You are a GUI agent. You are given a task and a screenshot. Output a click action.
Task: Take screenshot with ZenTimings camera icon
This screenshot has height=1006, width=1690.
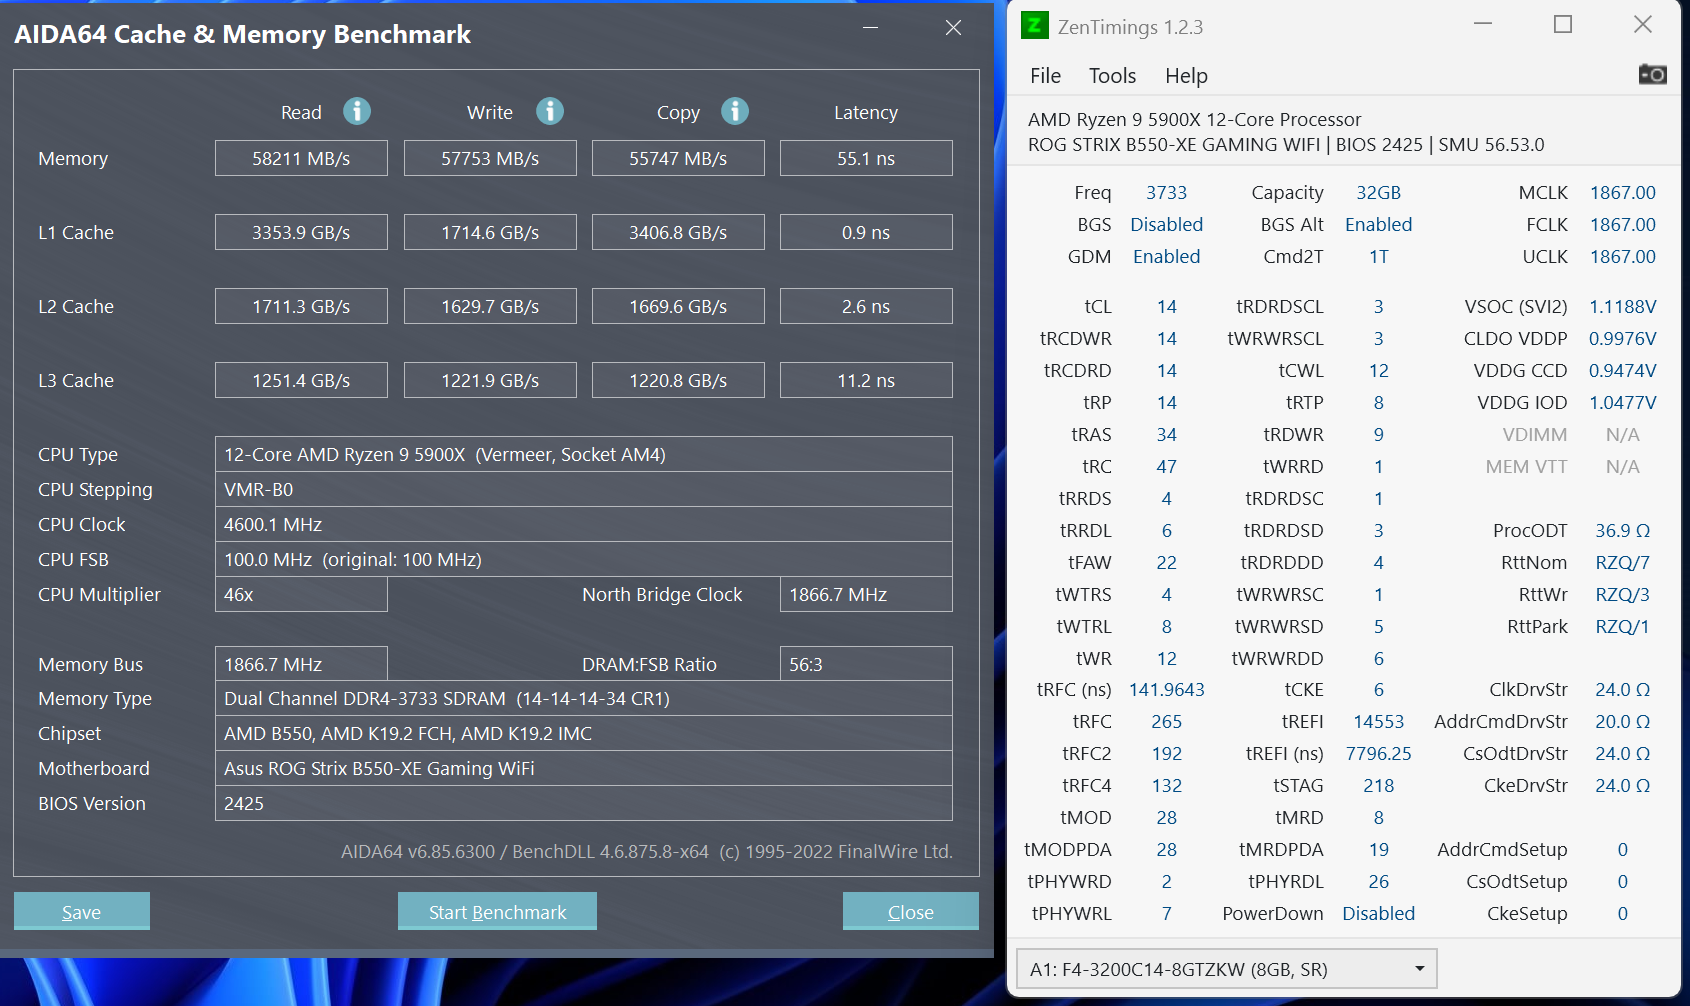click(x=1652, y=74)
